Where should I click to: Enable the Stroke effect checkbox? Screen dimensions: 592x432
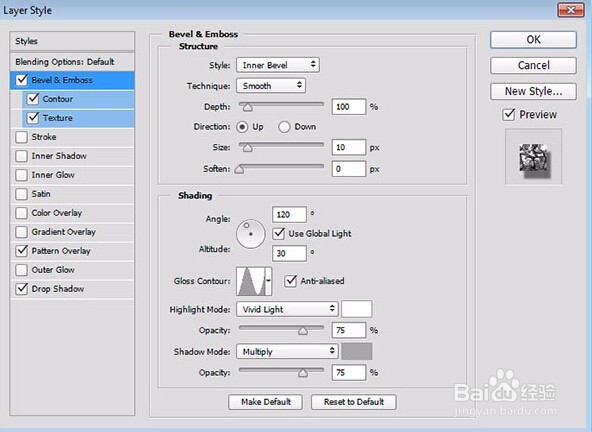pyautogui.click(x=22, y=137)
